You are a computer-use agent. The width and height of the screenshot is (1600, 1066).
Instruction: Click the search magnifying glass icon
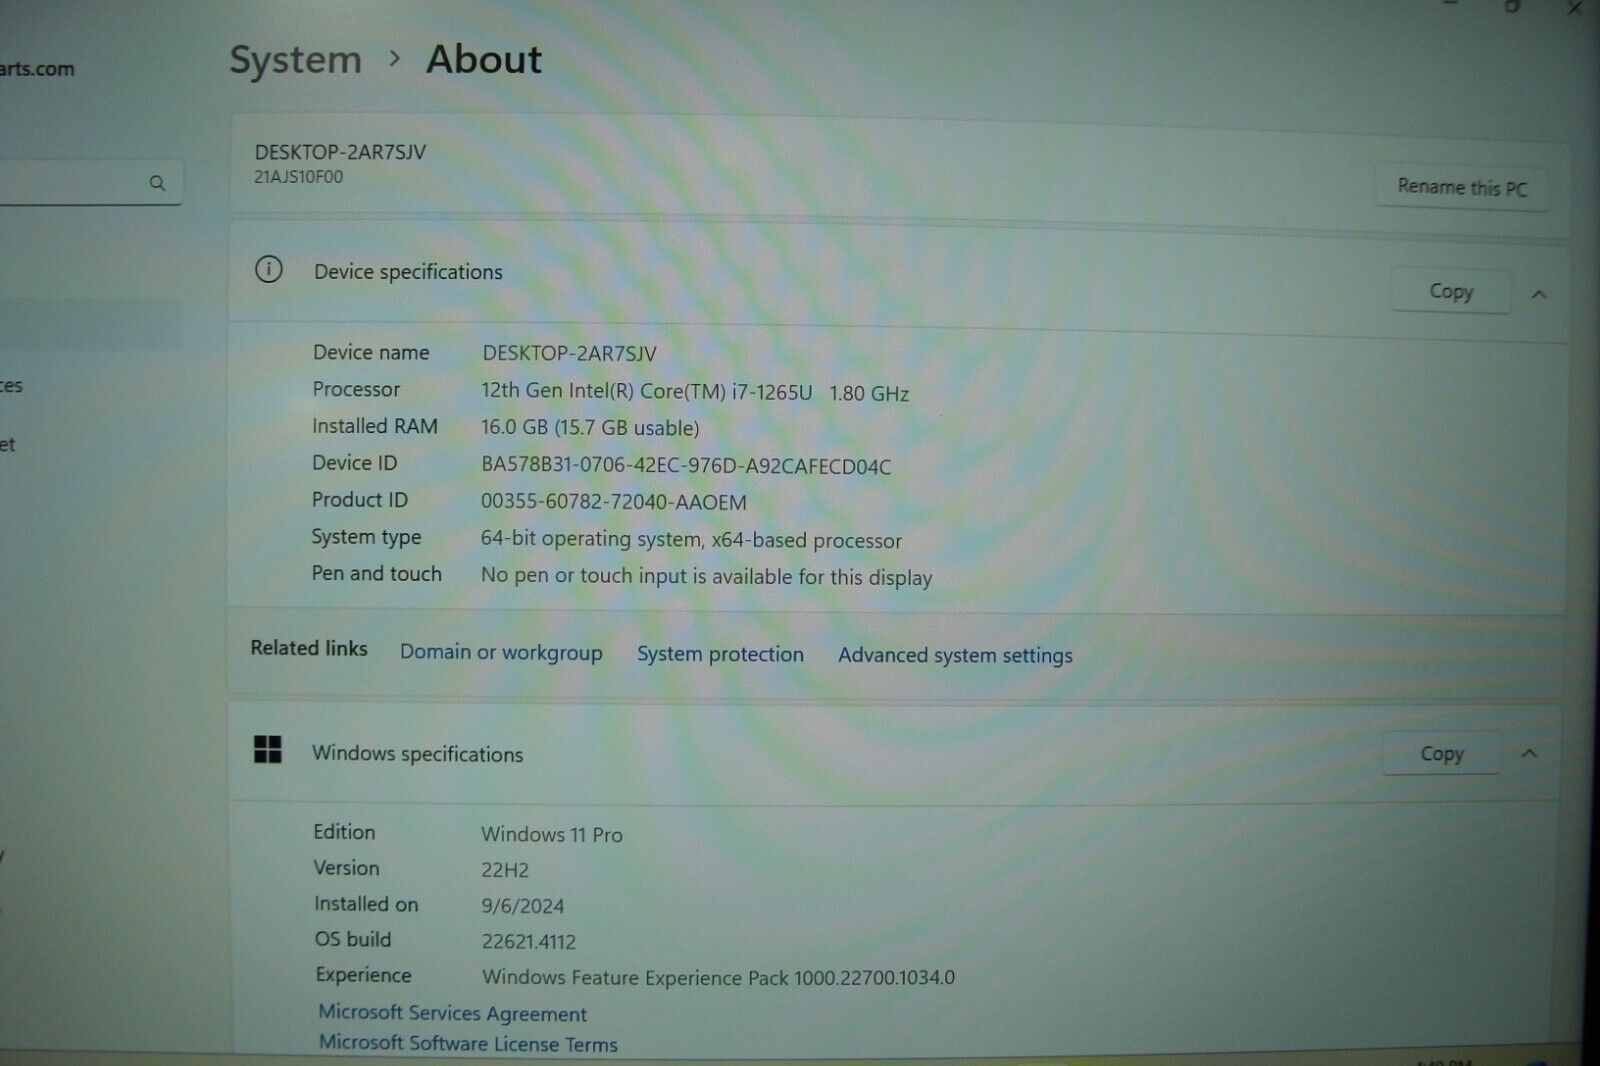click(x=157, y=182)
